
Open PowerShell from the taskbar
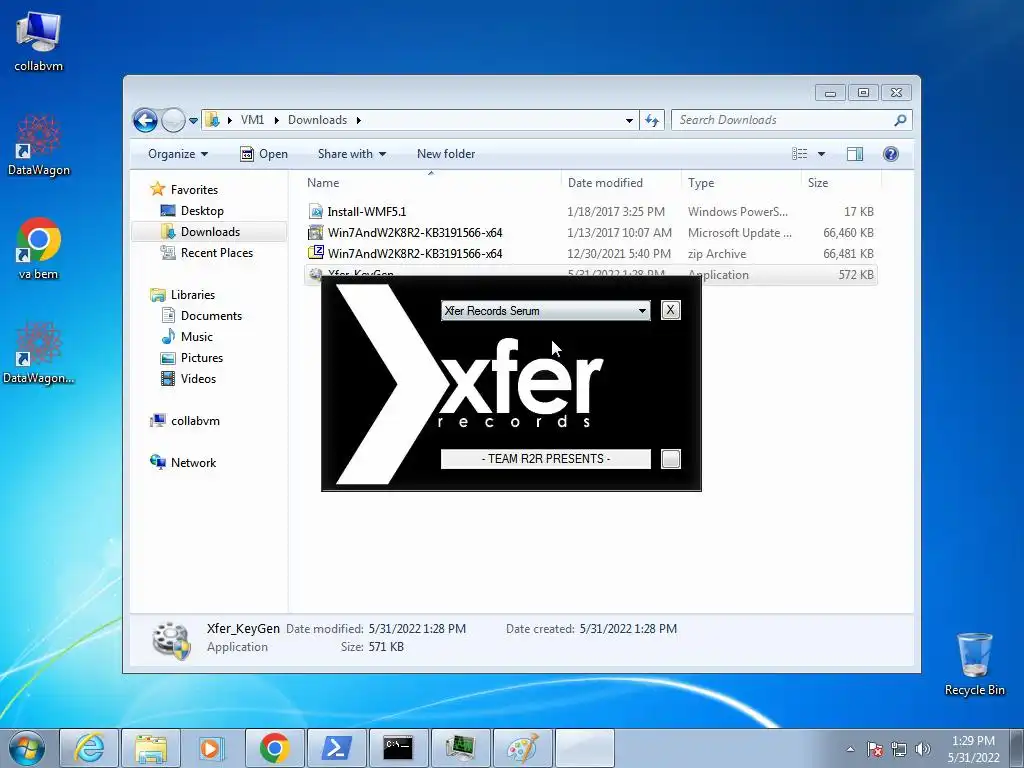[x=336, y=748]
